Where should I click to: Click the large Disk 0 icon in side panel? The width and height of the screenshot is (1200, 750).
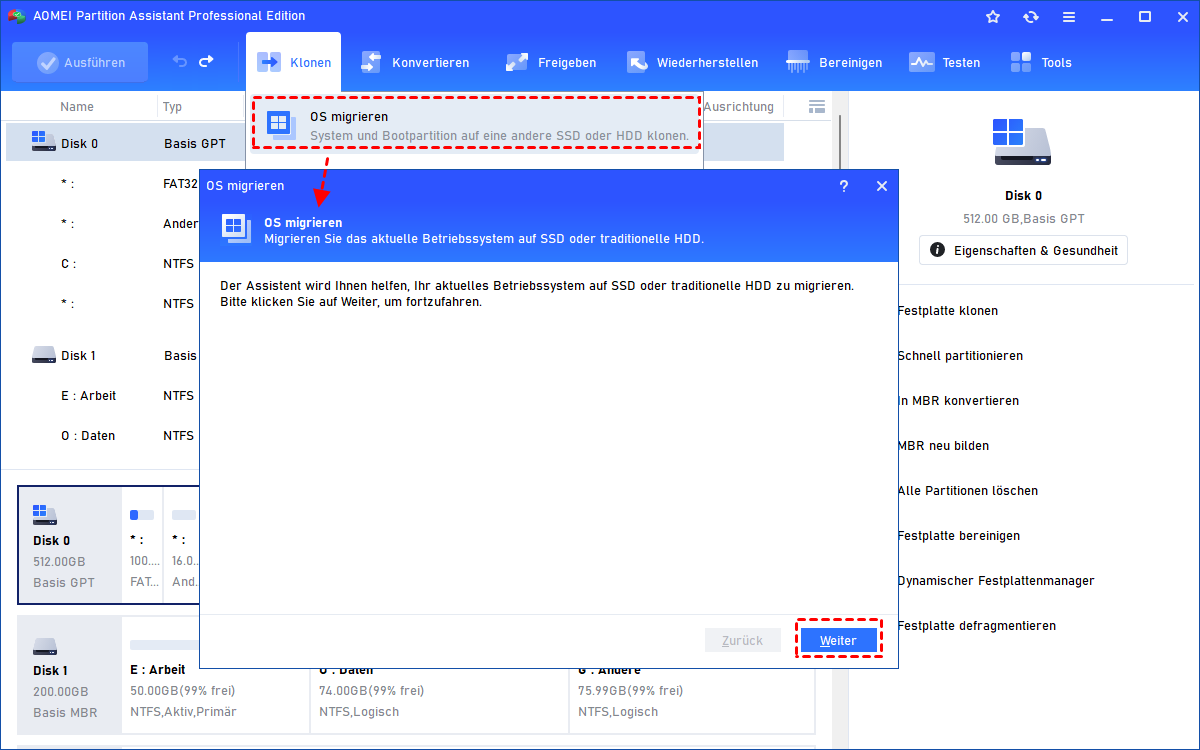click(x=1022, y=142)
